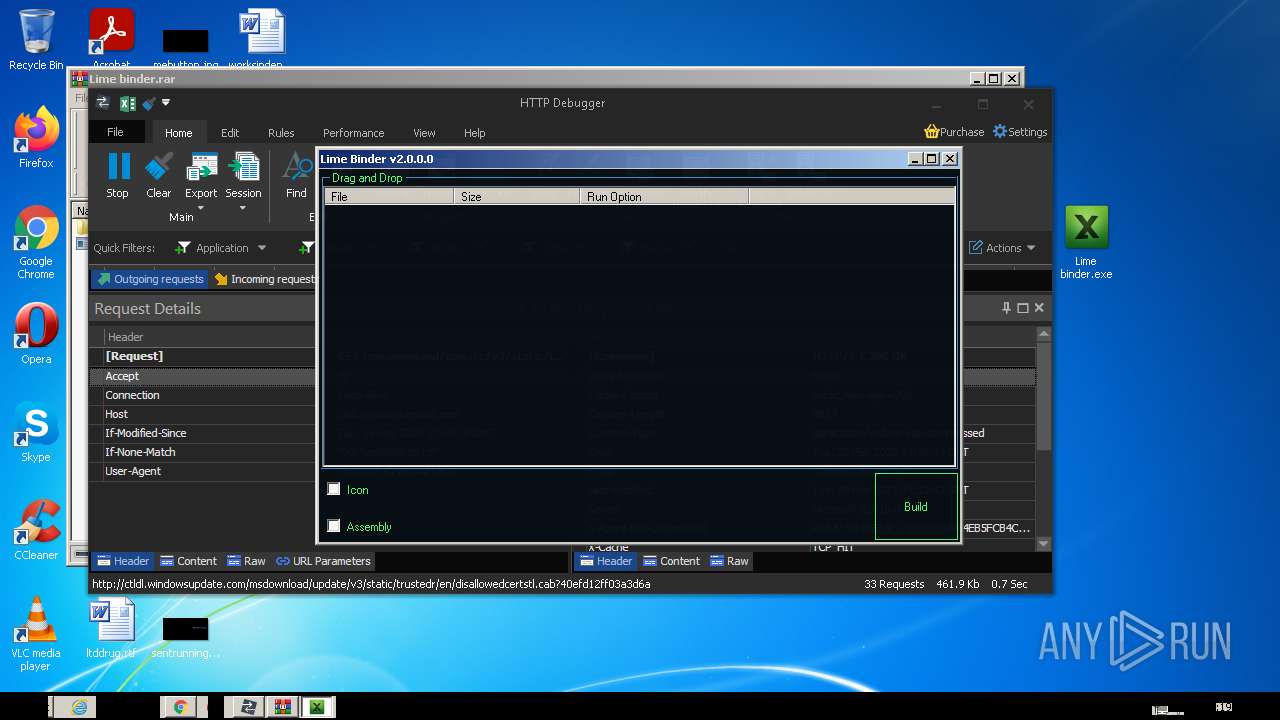The width and height of the screenshot is (1280, 720).
Task: Open the response Header tab at bottom right
Action: 605,561
